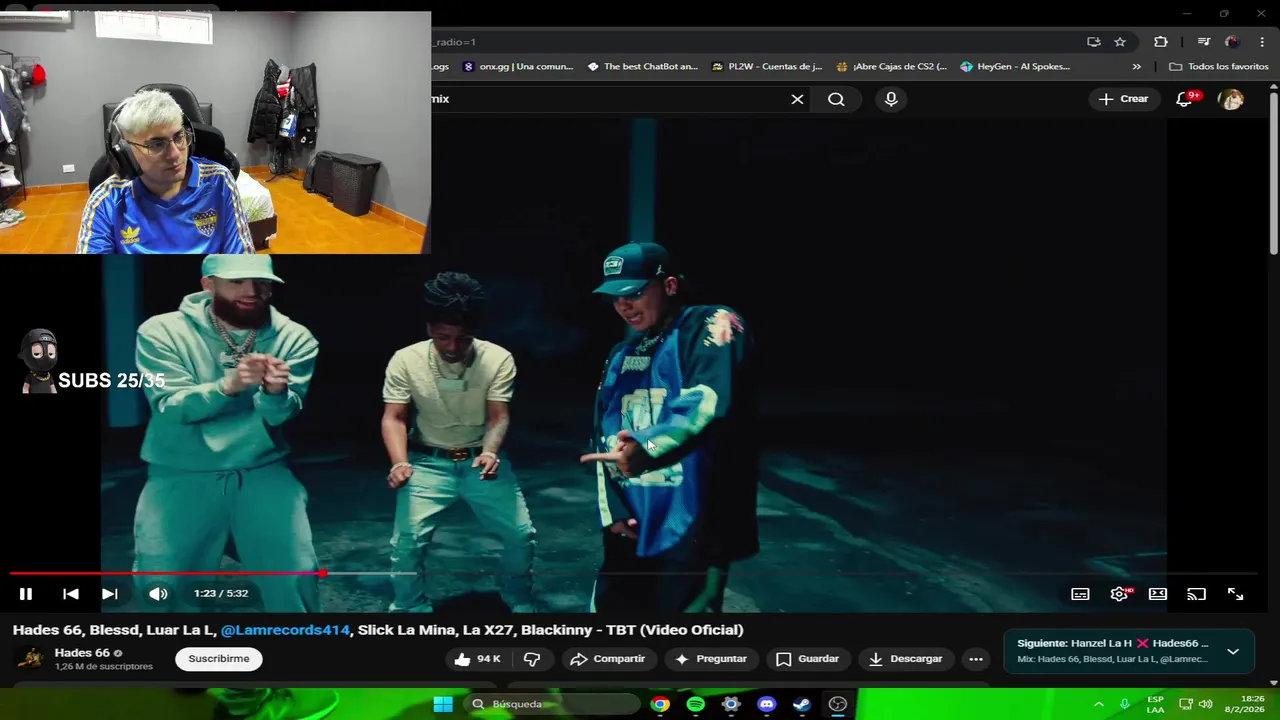Open ESP LAA language switcher
Viewport: 1280px width, 720px height.
coord(1155,704)
